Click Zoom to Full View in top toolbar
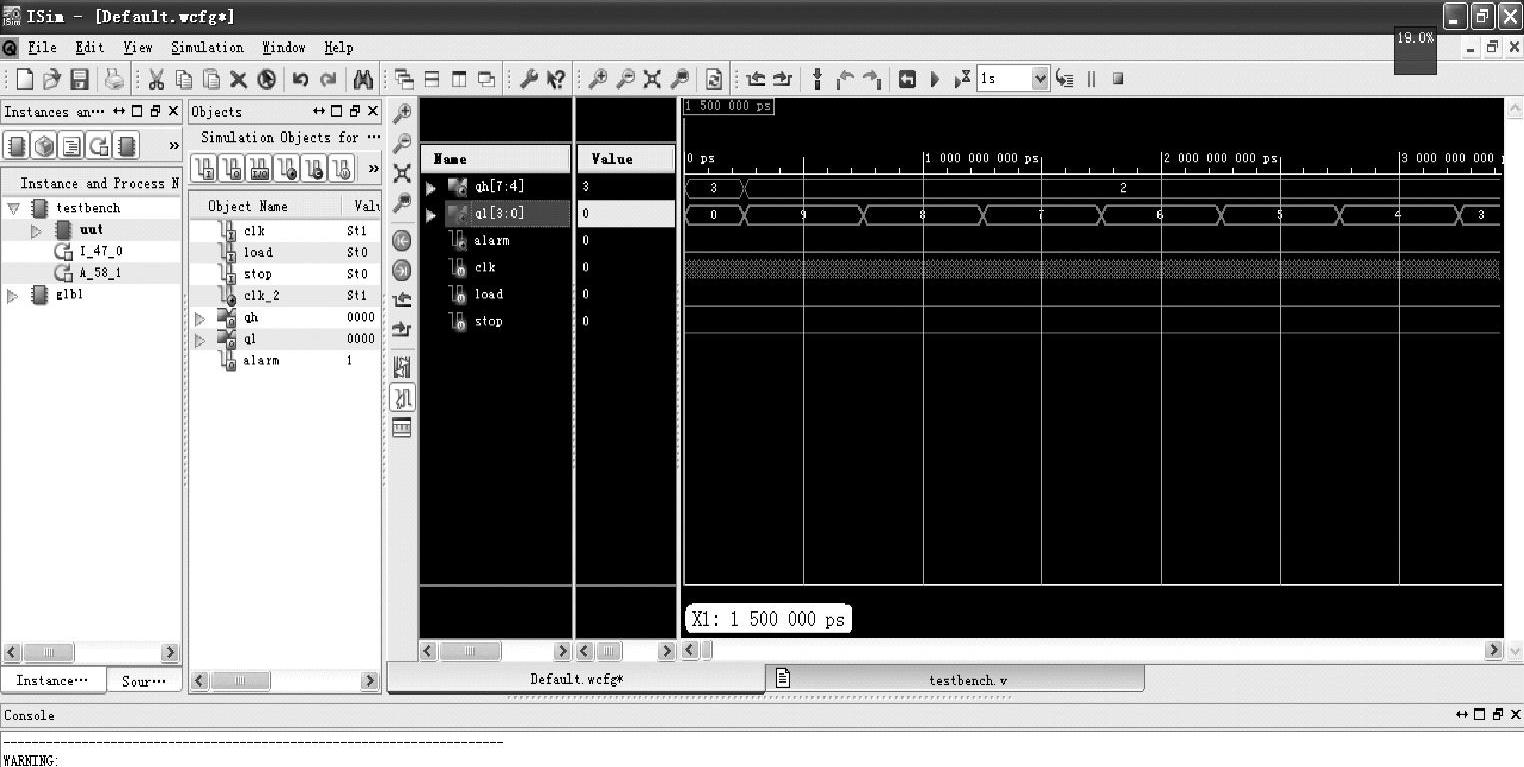The height and width of the screenshot is (767, 1524). tap(652, 79)
